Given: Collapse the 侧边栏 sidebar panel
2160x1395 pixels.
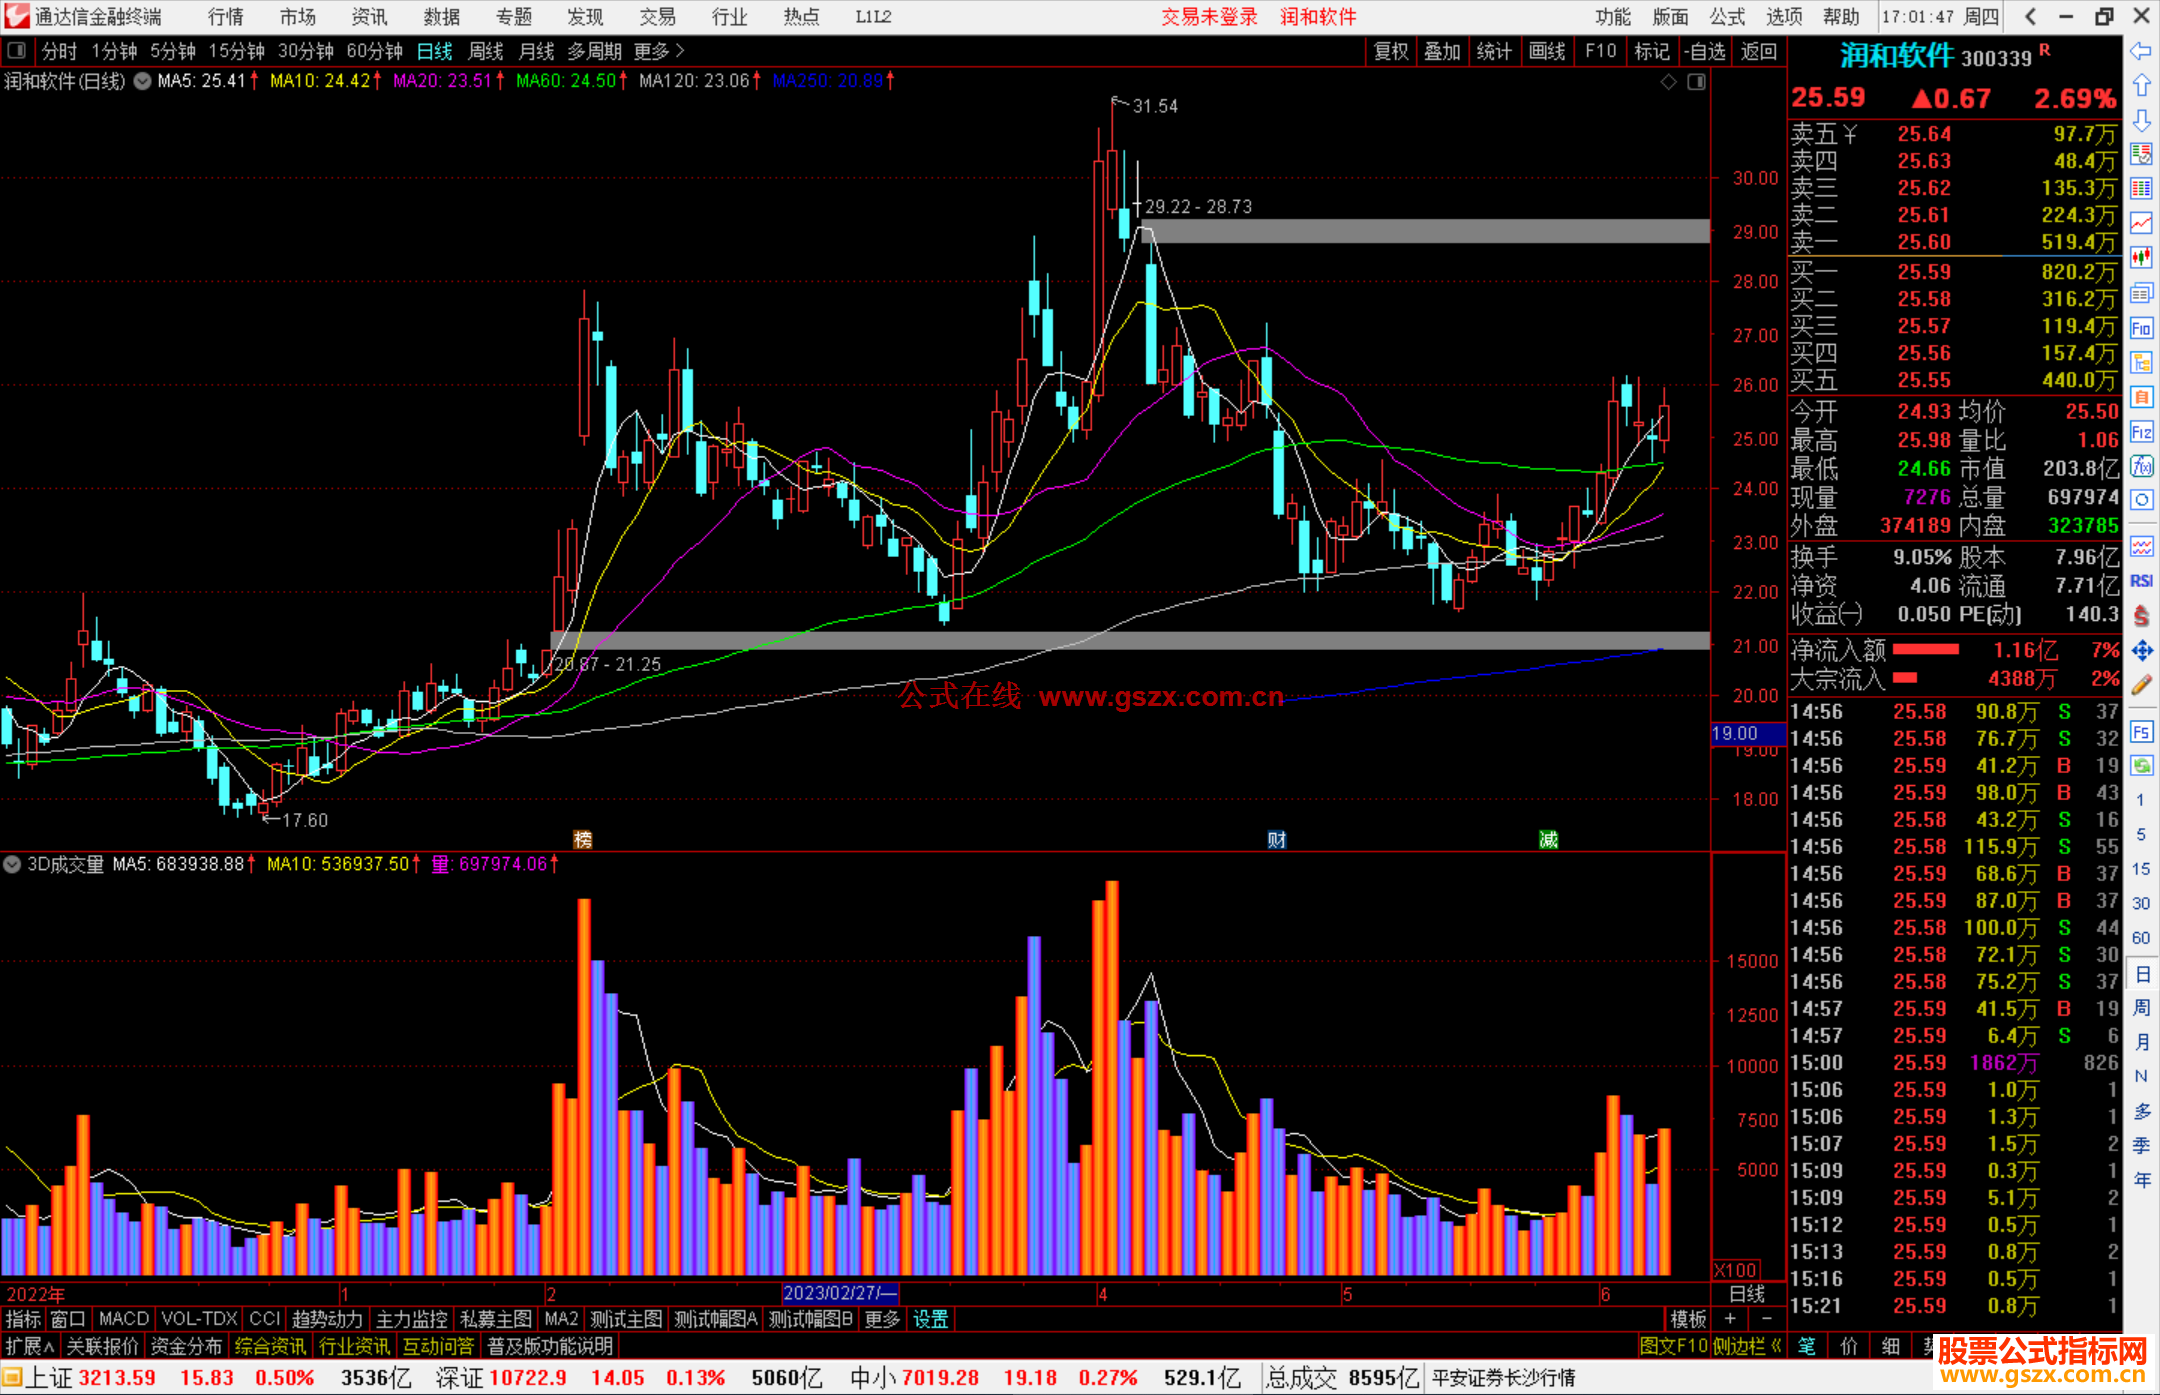Looking at the screenshot, I should click(1749, 1346).
